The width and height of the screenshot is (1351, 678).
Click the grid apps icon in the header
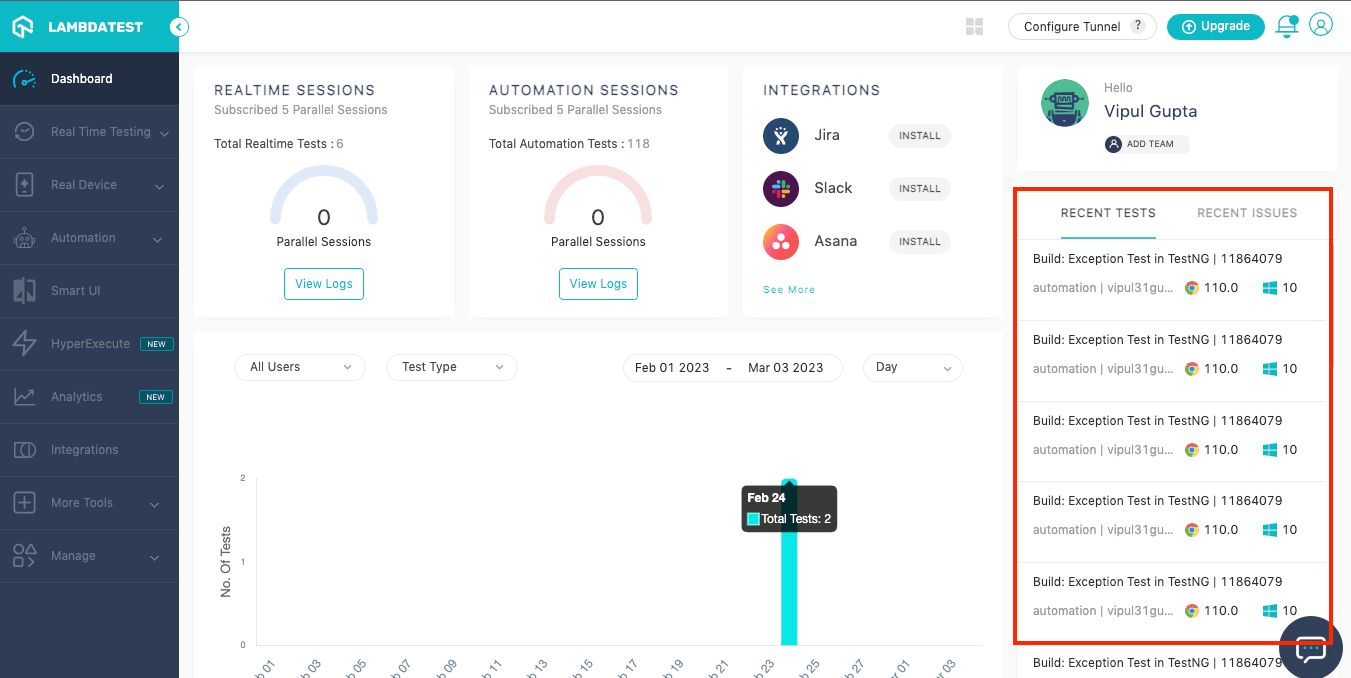click(x=974, y=27)
